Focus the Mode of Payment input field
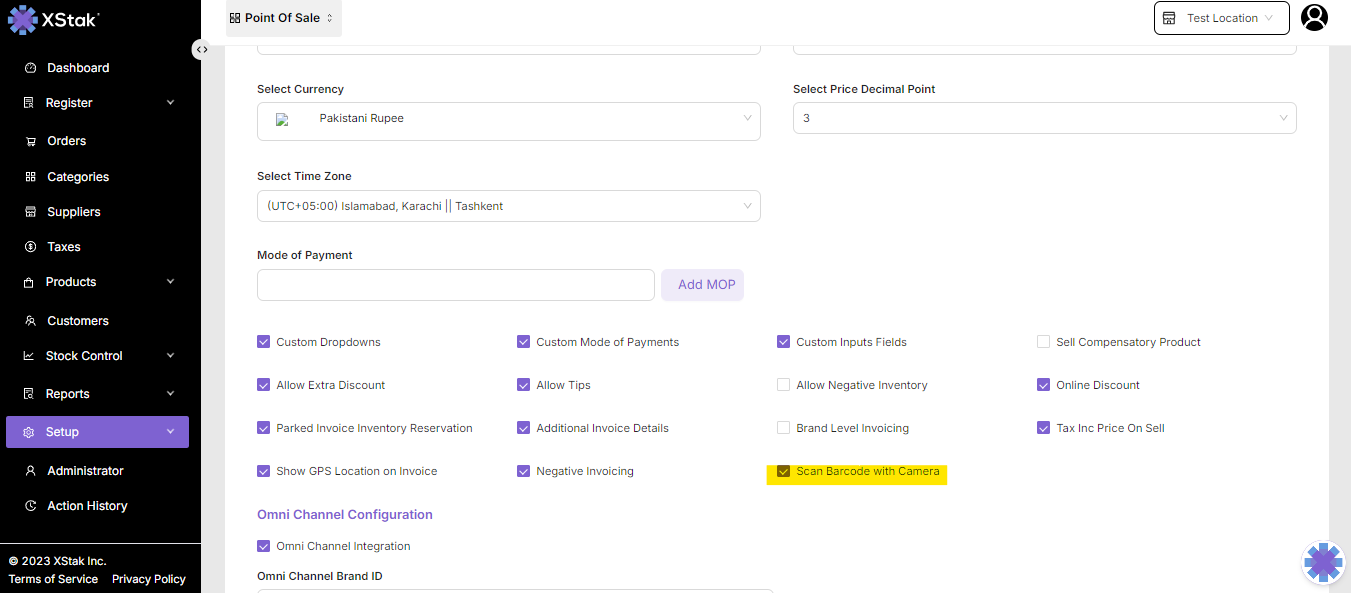 (455, 285)
